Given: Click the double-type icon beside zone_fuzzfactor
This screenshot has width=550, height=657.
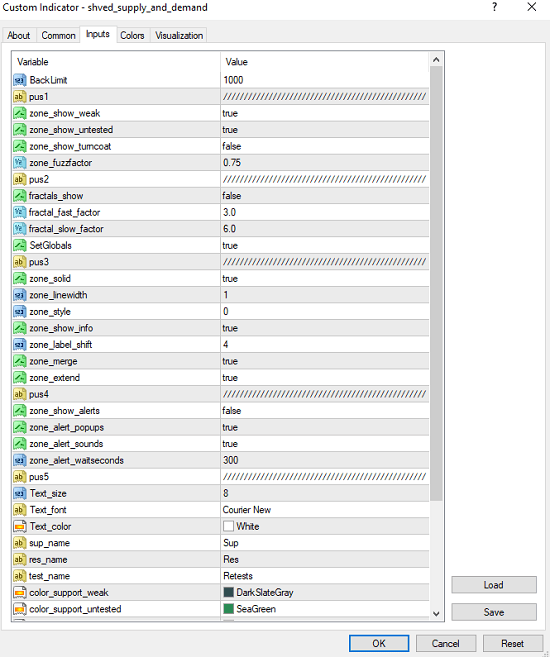Looking at the screenshot, I should (x=19, y=163).
